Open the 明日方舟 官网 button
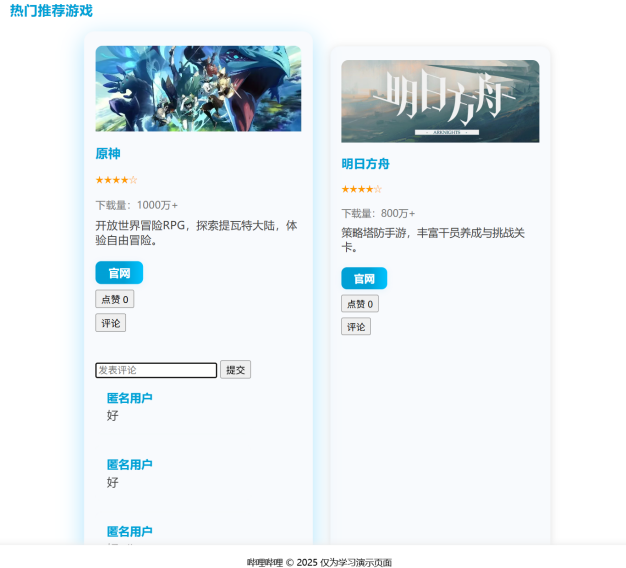The height and width of the screenshot is (568, 626). point(364,278)
